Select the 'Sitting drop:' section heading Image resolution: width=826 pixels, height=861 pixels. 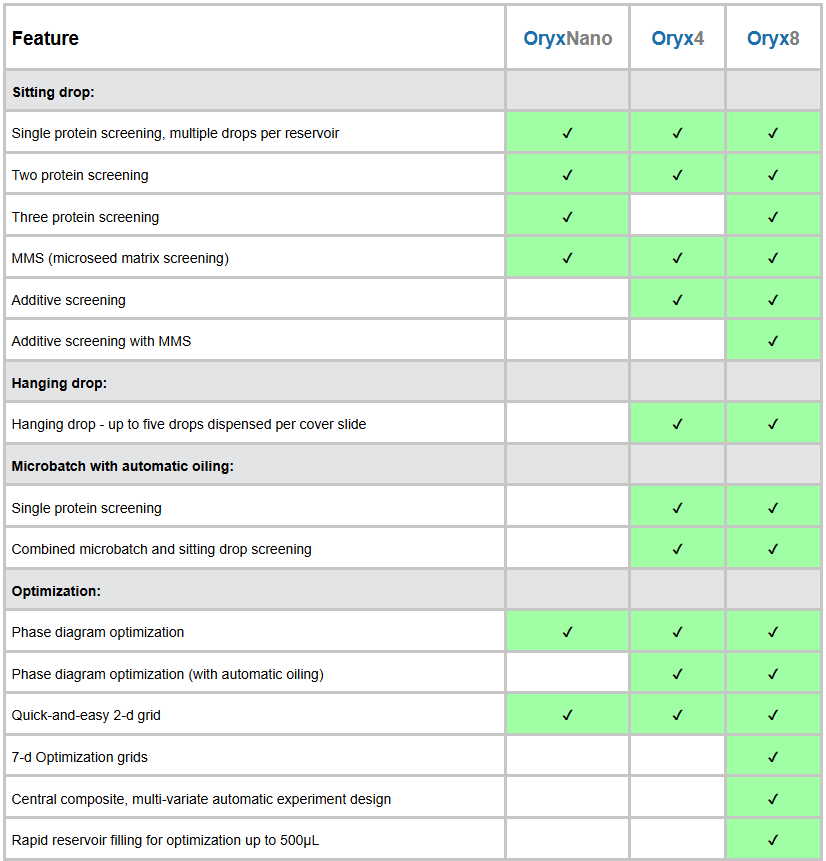click(53, 92)
